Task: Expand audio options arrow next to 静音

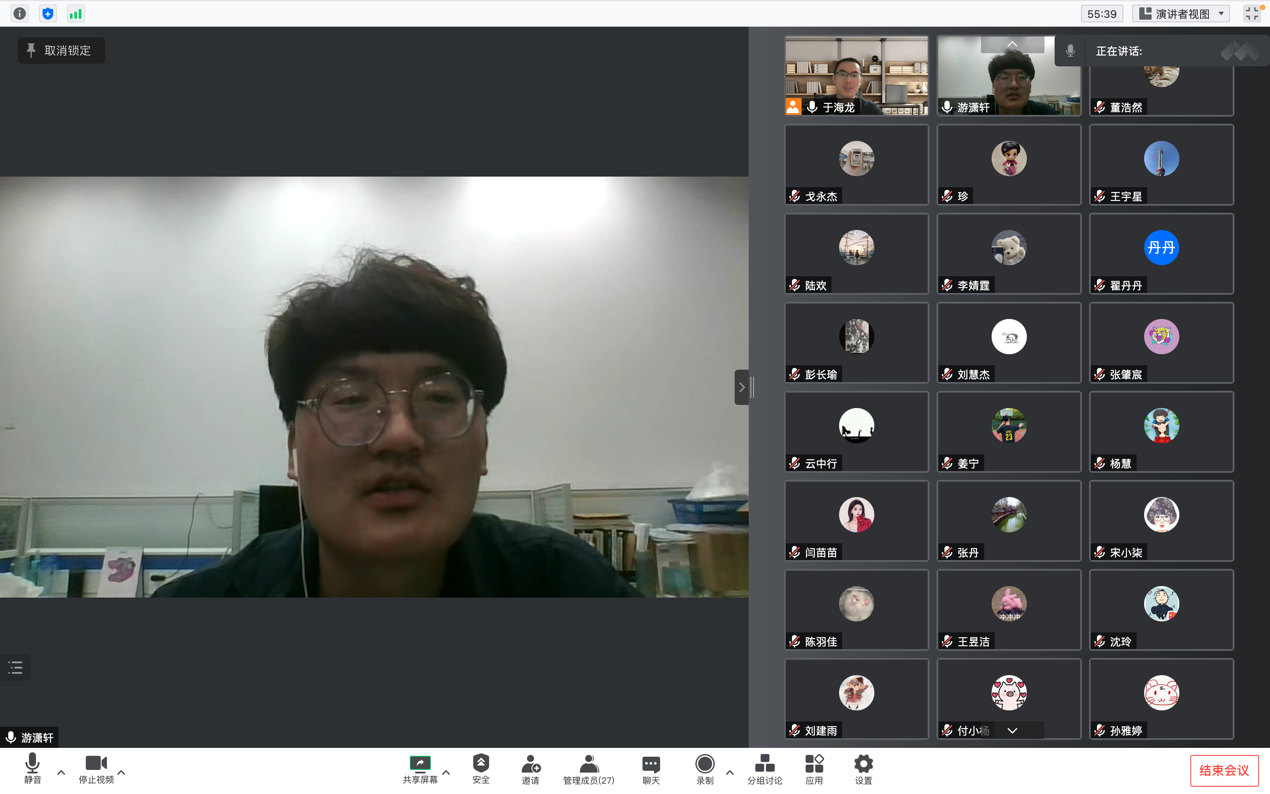Action: click(61, 772)
